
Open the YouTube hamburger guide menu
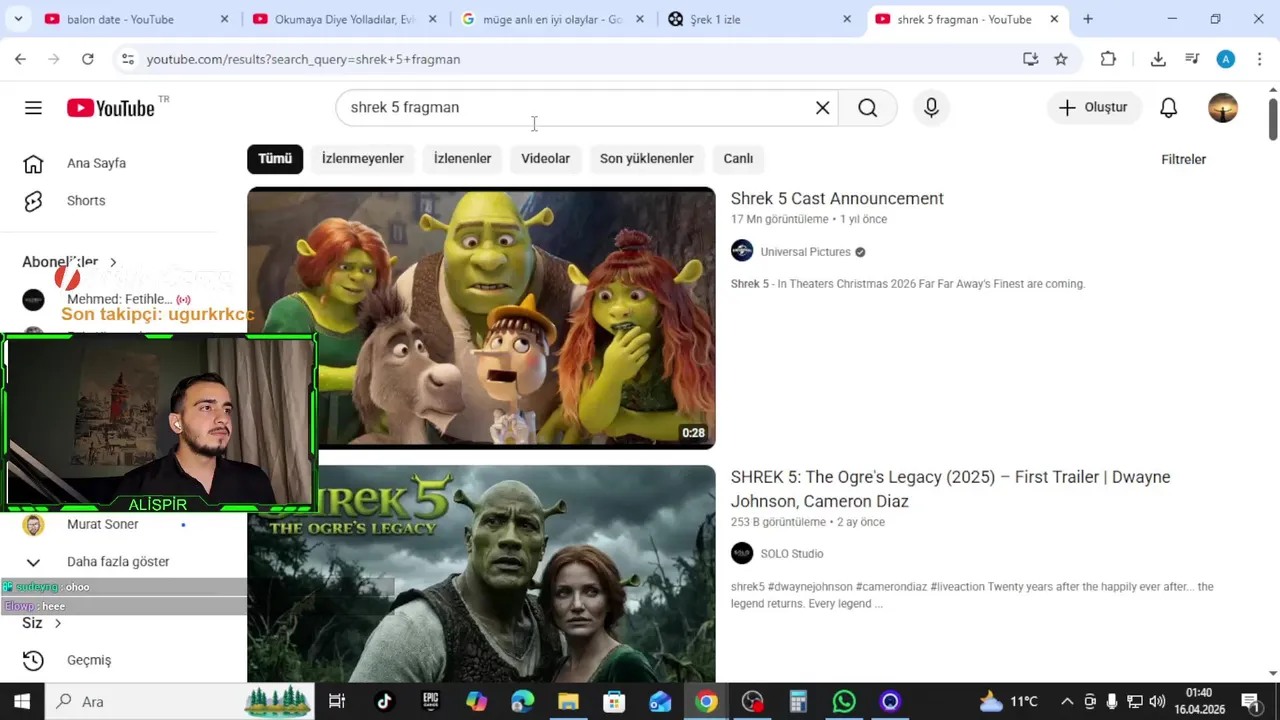point(33,108)
